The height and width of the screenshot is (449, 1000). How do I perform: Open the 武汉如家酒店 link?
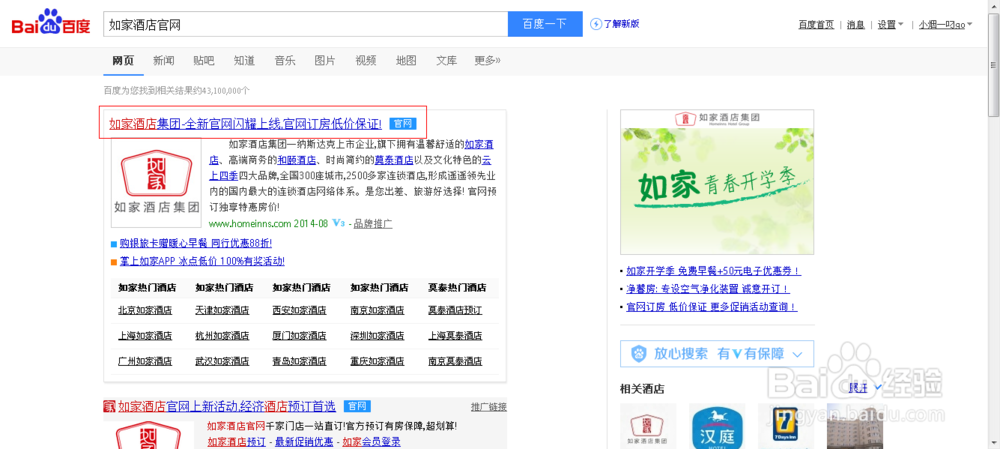pyautogui.click(x=222, y=361)
